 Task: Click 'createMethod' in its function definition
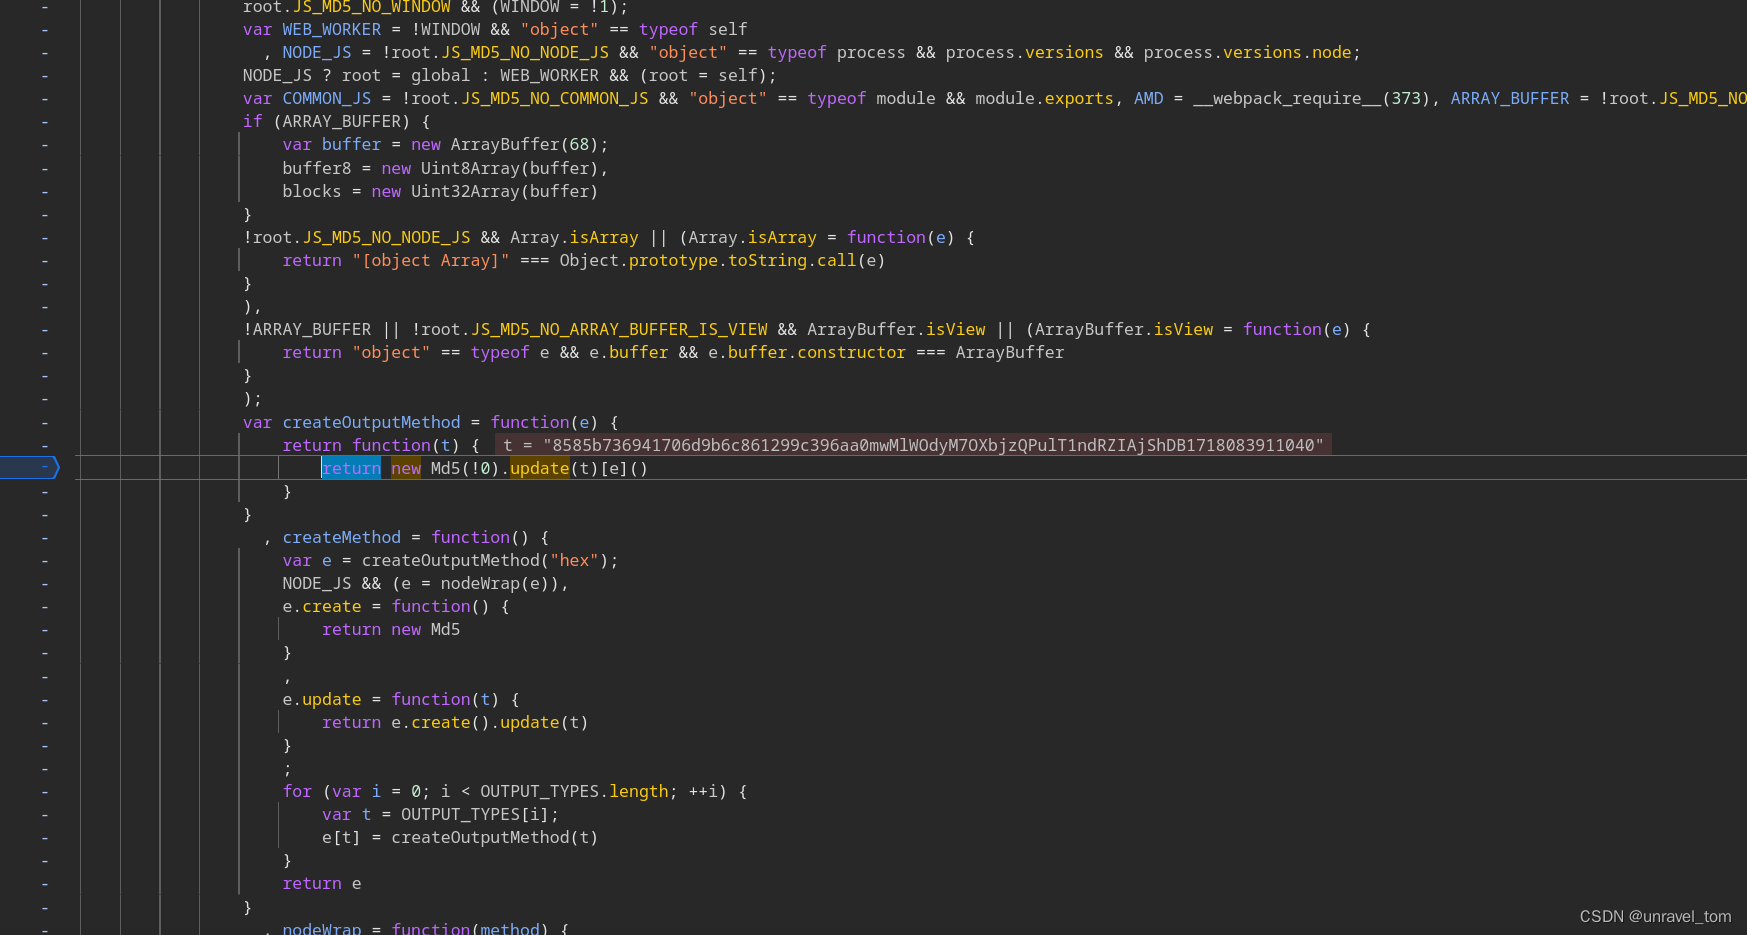coord(341,537)
